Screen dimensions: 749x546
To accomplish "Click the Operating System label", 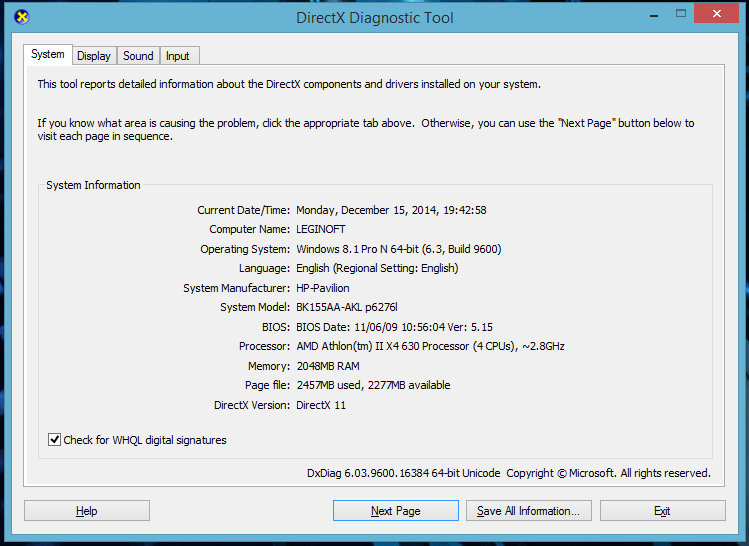I will pyautogui.click(x=245, y=249).
